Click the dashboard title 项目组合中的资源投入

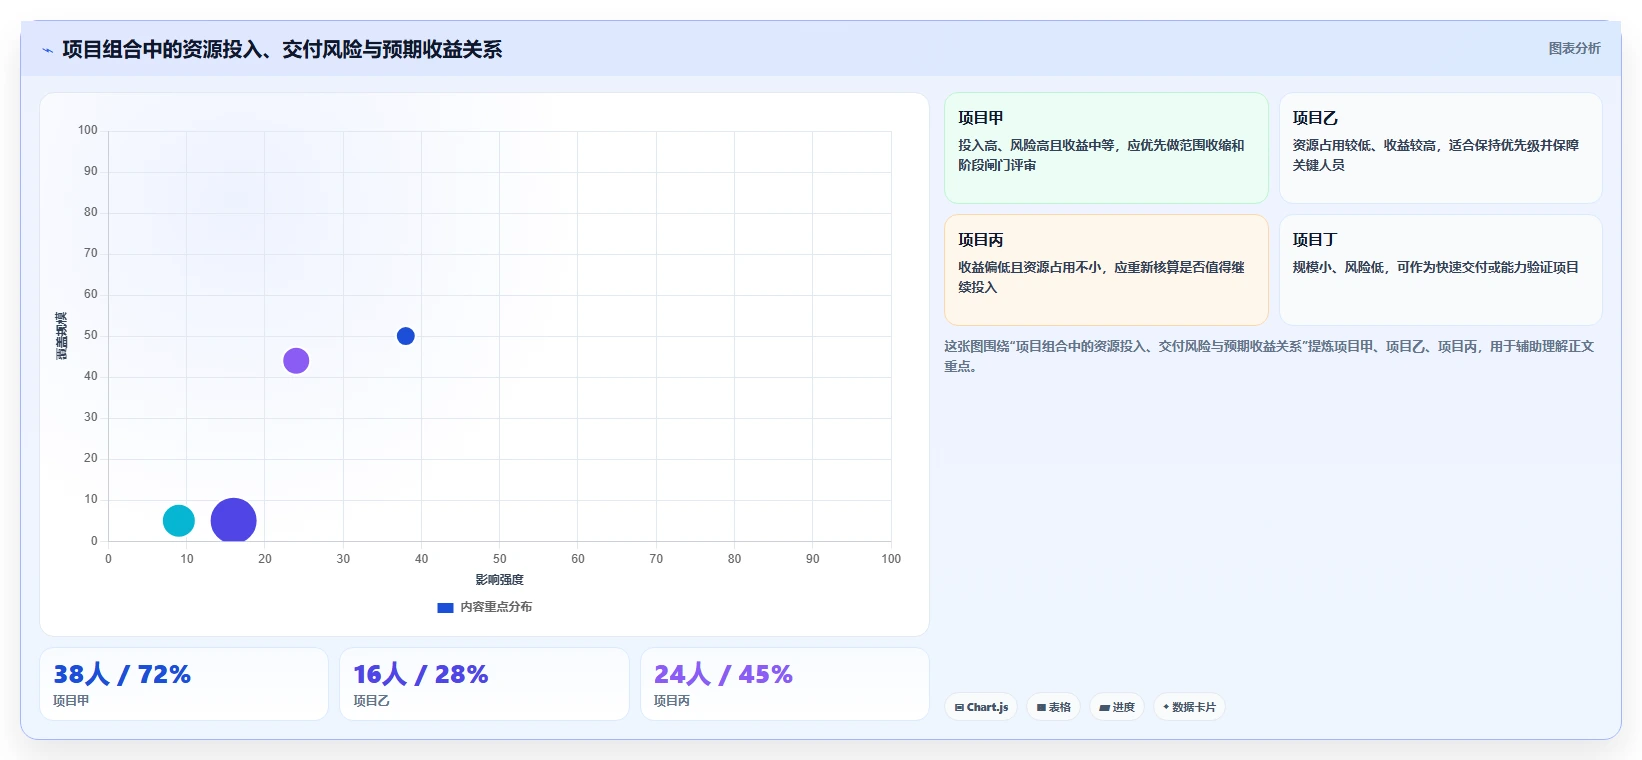281,49
